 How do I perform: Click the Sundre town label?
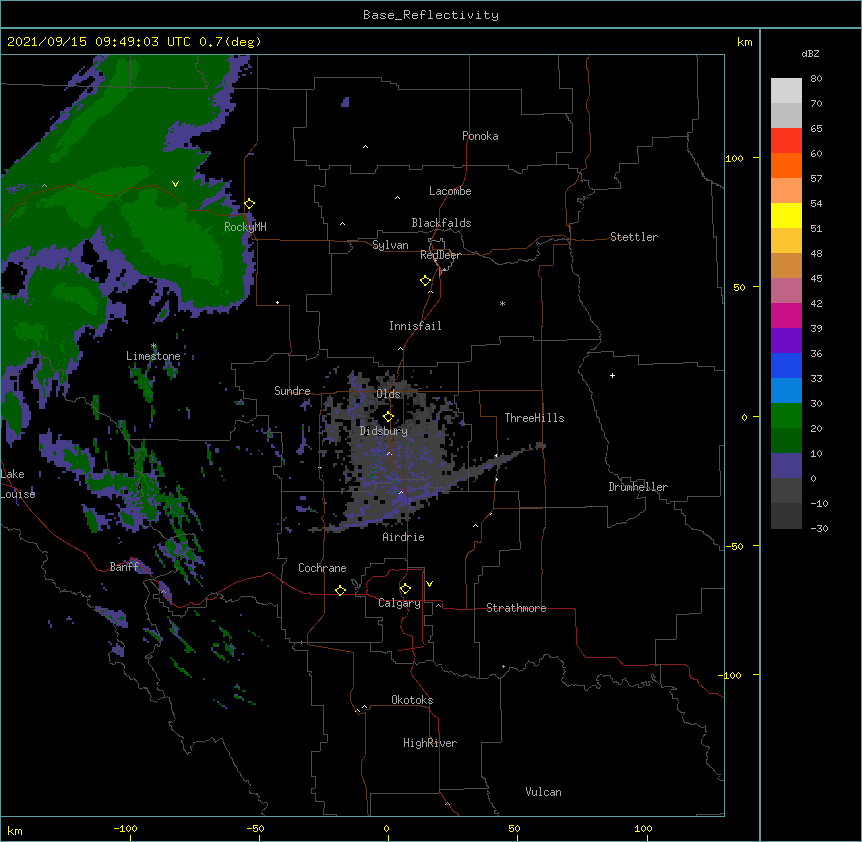[292, 391]
